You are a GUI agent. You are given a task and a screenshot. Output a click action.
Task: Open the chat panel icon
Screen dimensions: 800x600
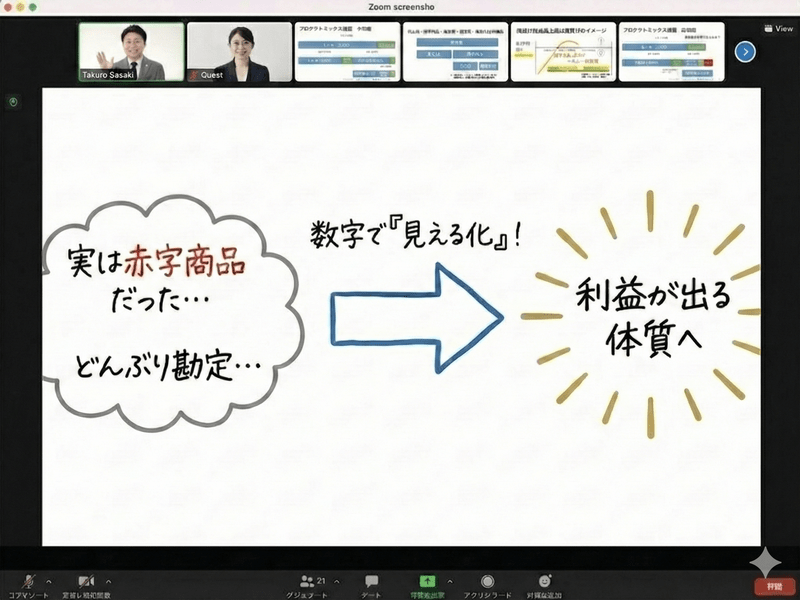[371, 581]
